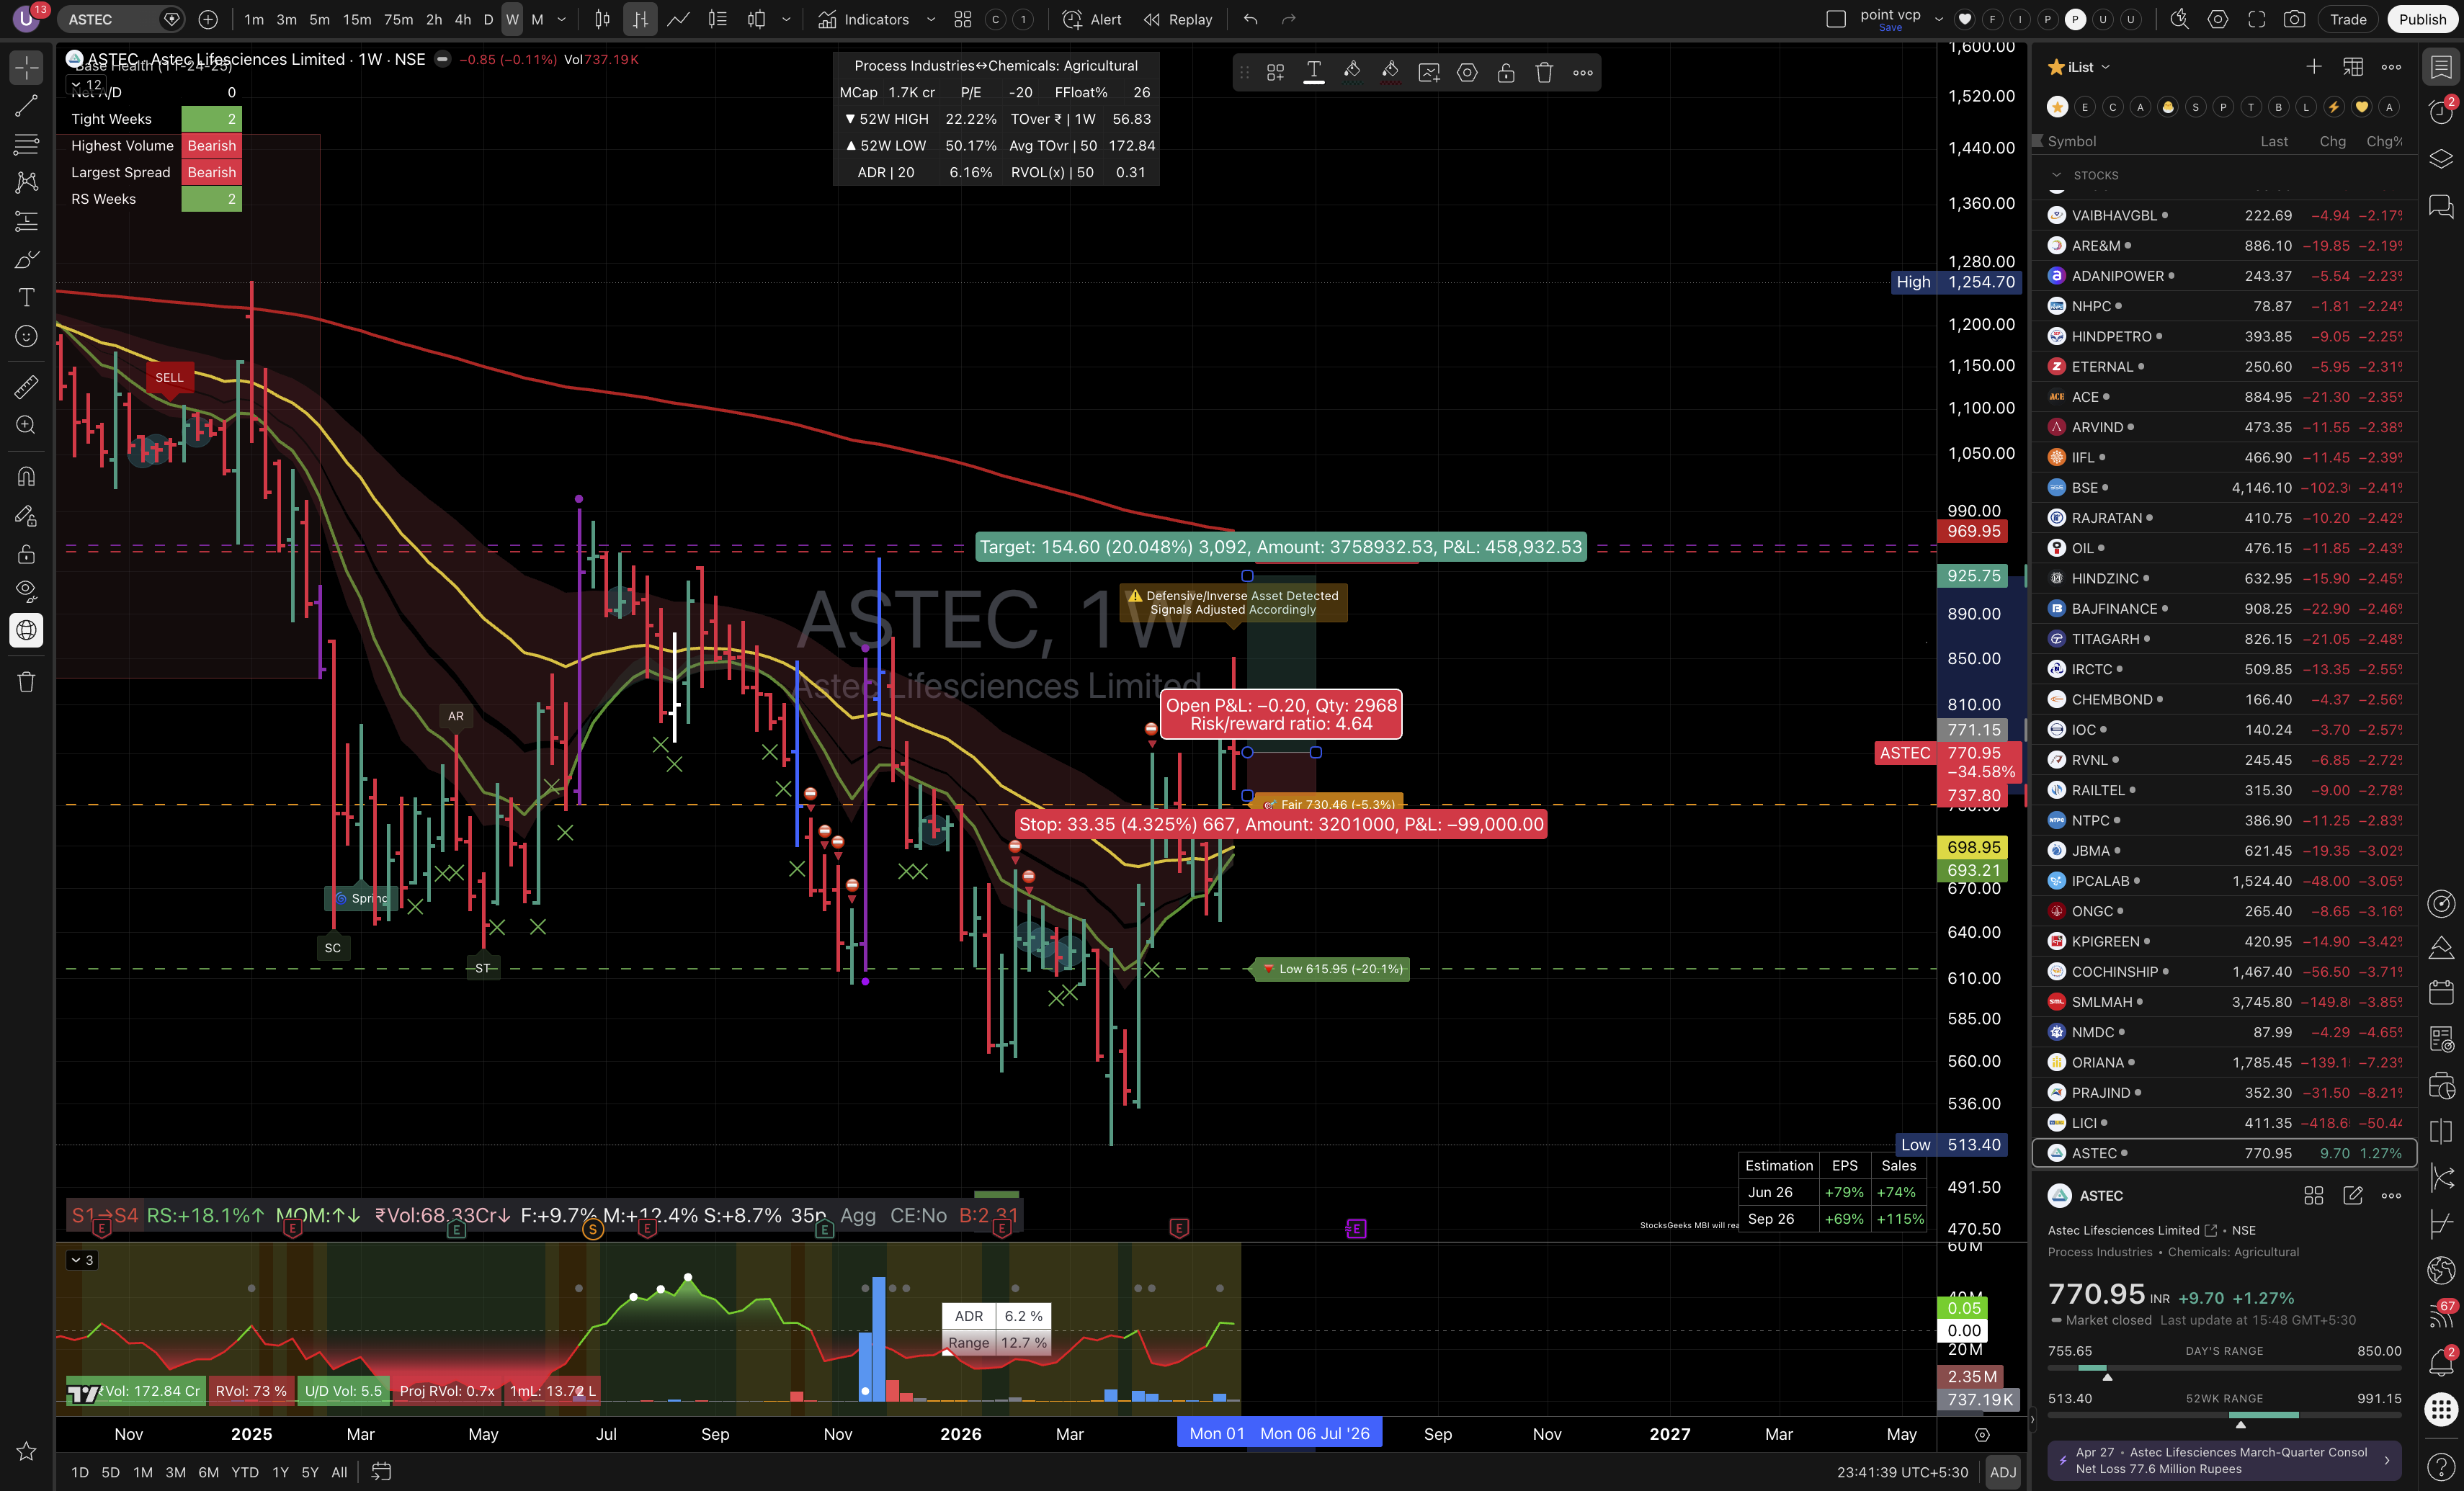Toggle the magnet mode

tap(27, 476)
